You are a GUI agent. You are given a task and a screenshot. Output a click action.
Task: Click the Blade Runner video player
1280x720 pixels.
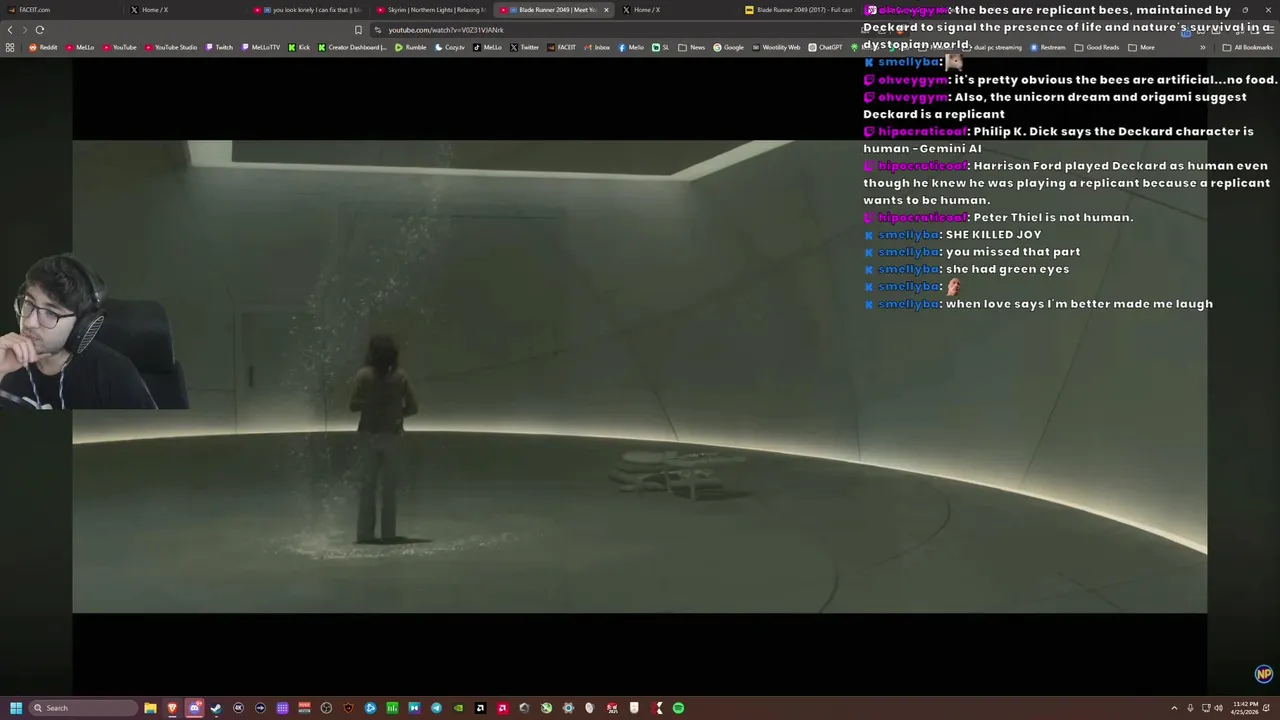(640, 376)
